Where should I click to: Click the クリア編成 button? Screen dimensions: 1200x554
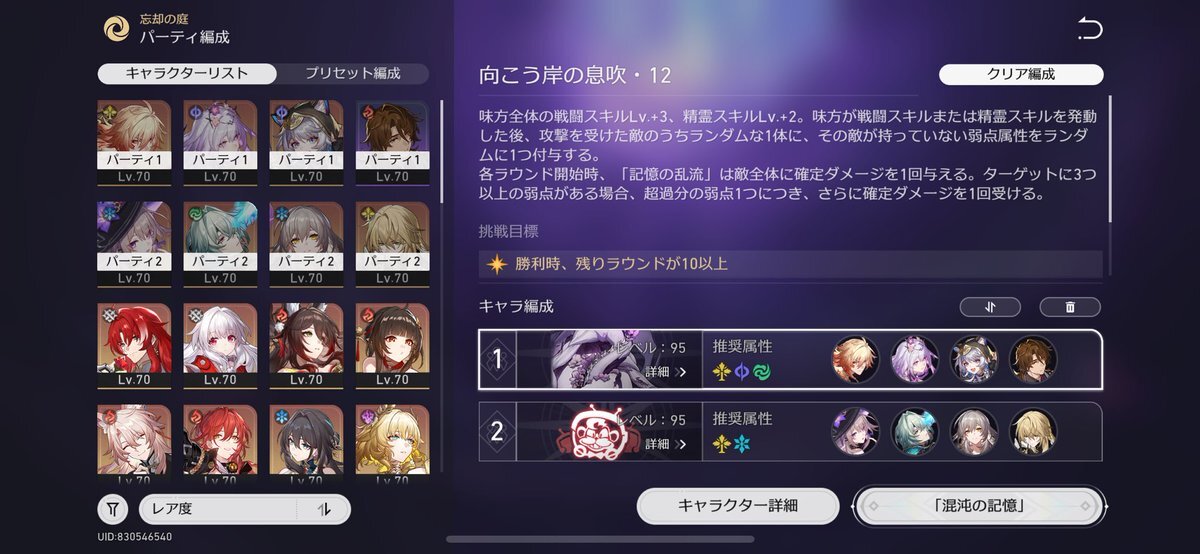click(1021, 74)
